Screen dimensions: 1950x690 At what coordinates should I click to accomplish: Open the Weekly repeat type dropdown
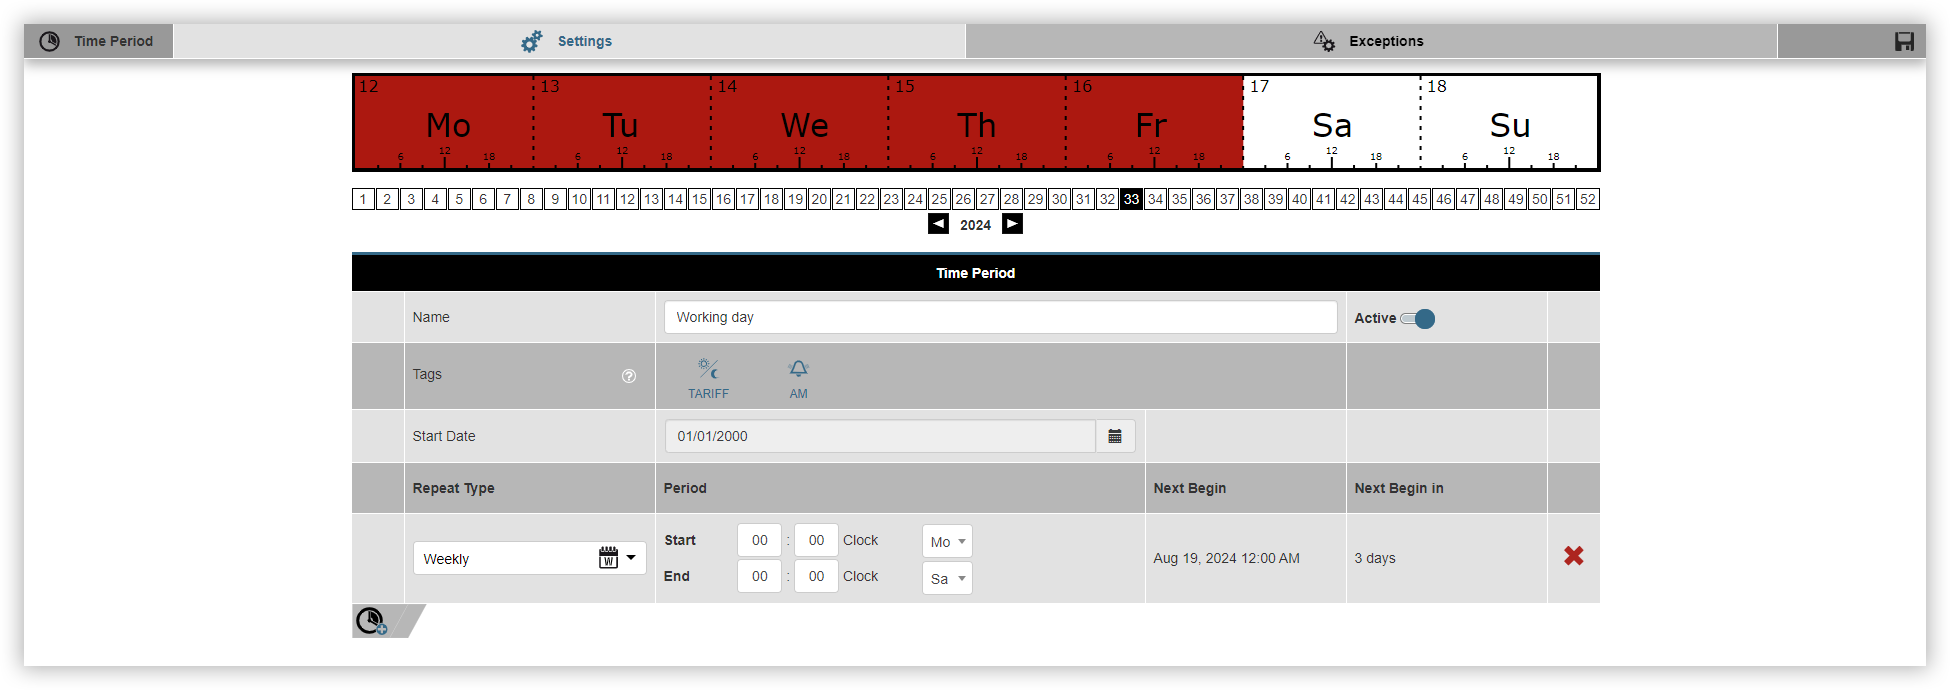click(x=529, y=558)
